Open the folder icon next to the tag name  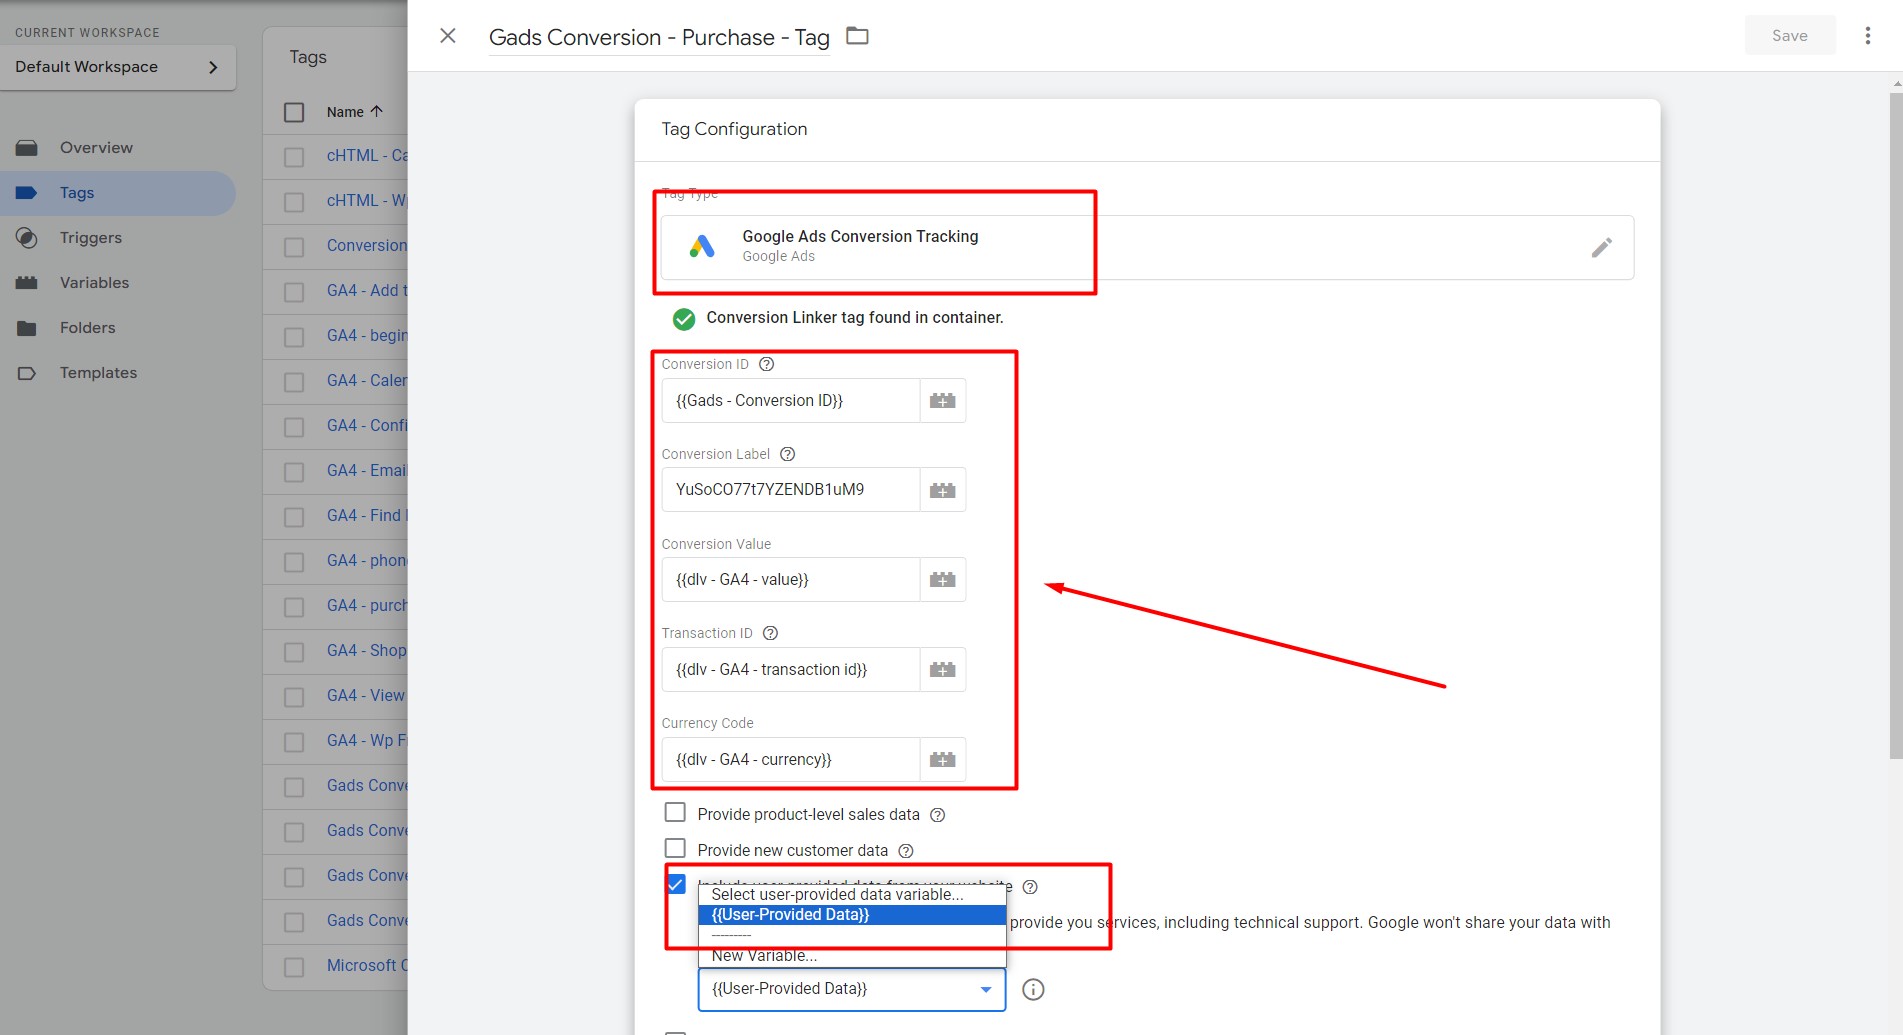pyautogui.click(x=857, y=36)
